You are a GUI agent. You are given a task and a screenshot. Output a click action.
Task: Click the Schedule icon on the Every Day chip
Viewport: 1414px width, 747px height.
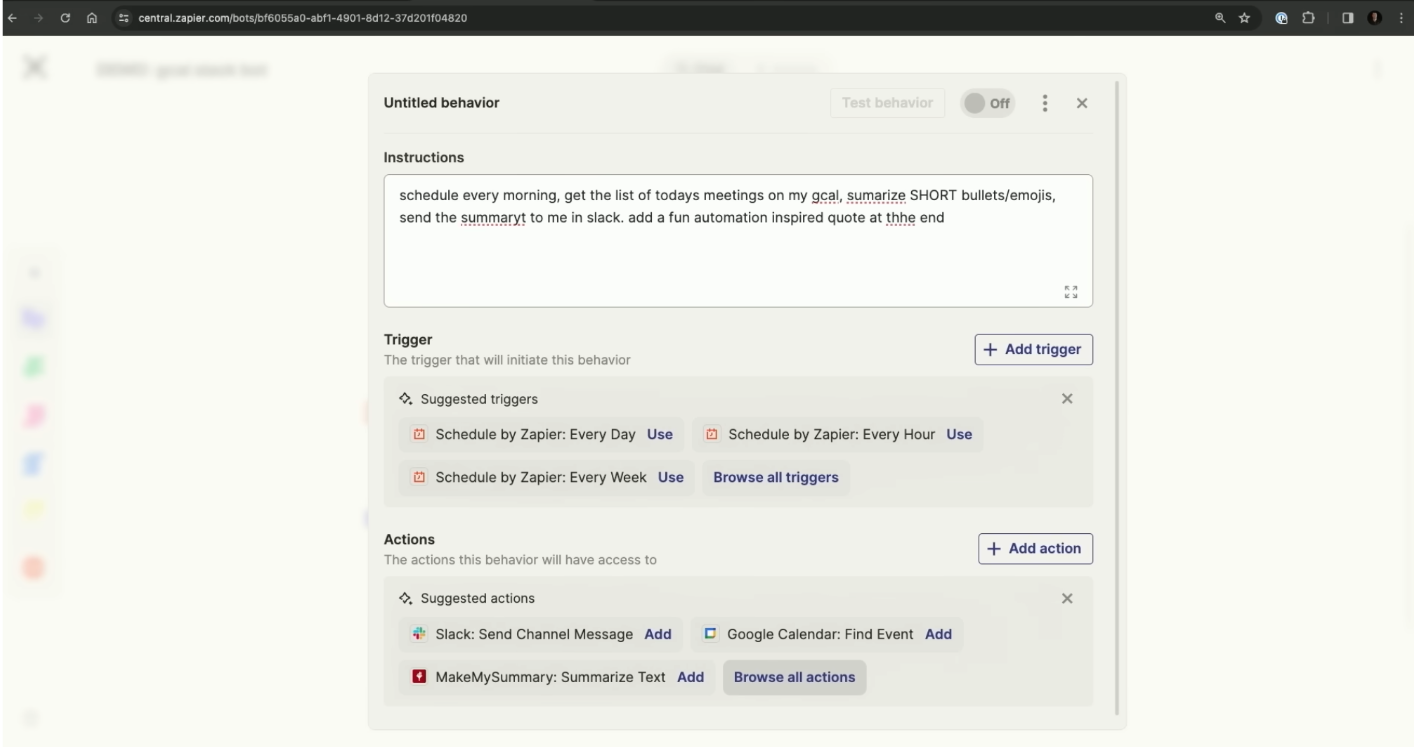(419, 434)
